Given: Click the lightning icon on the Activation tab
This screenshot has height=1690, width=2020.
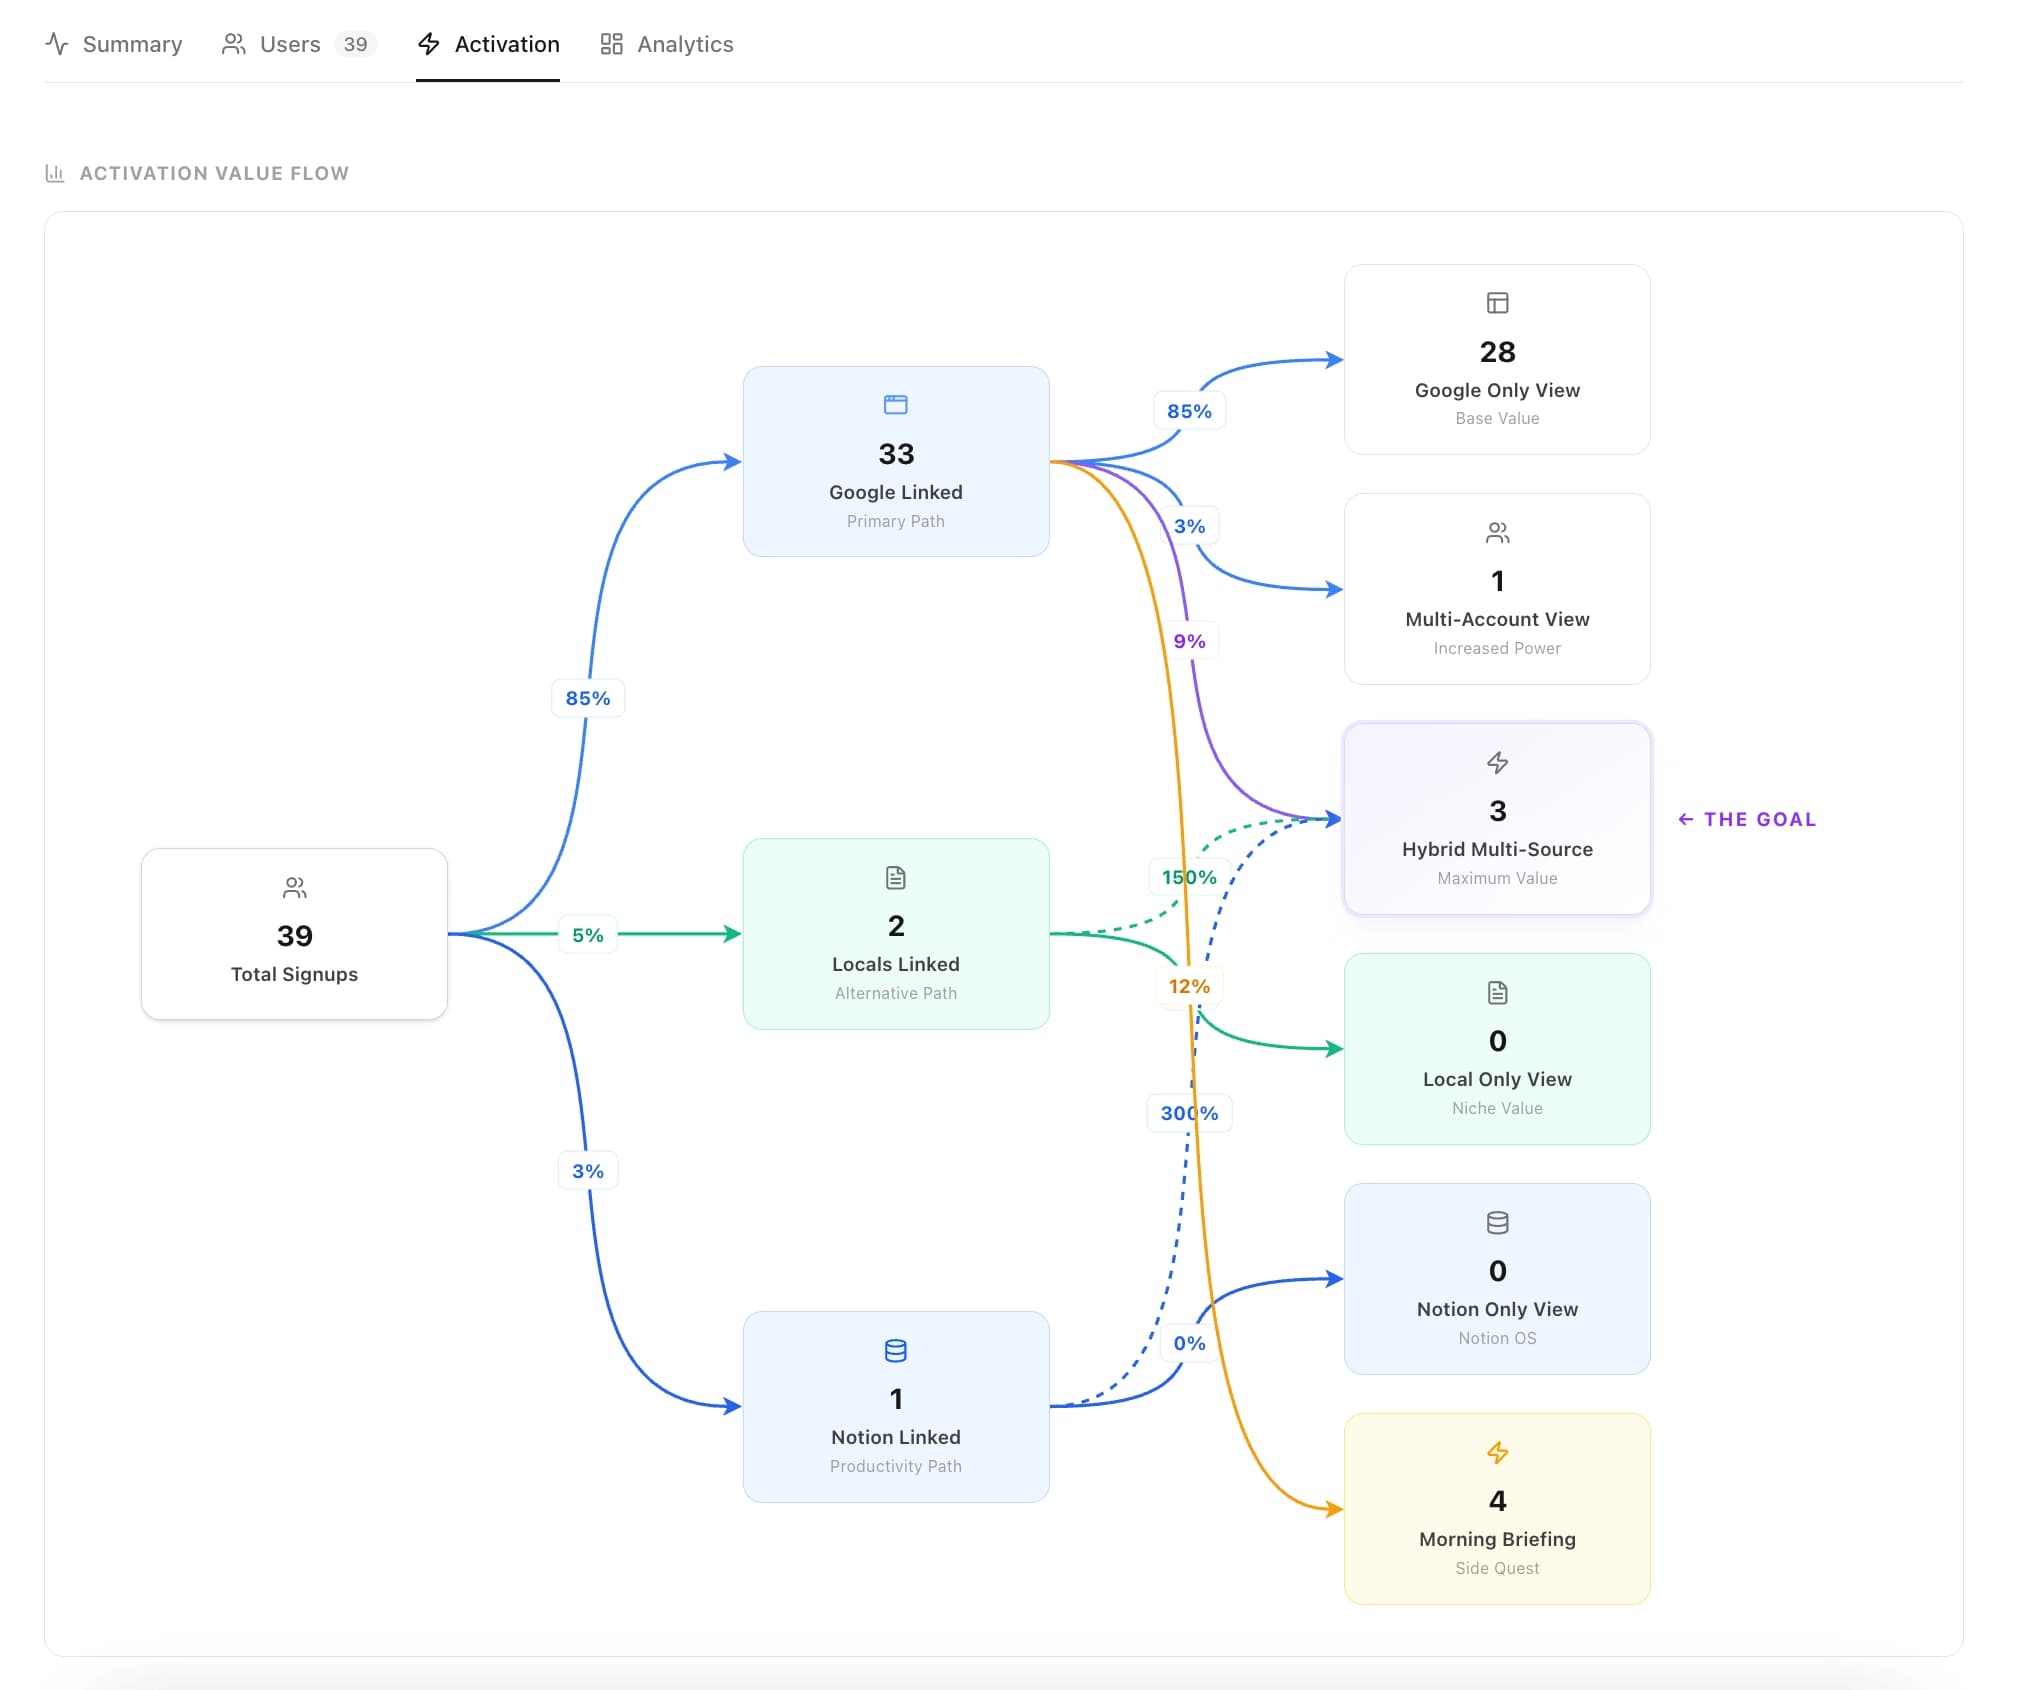Looking at the screenshot, I should 429,44.
